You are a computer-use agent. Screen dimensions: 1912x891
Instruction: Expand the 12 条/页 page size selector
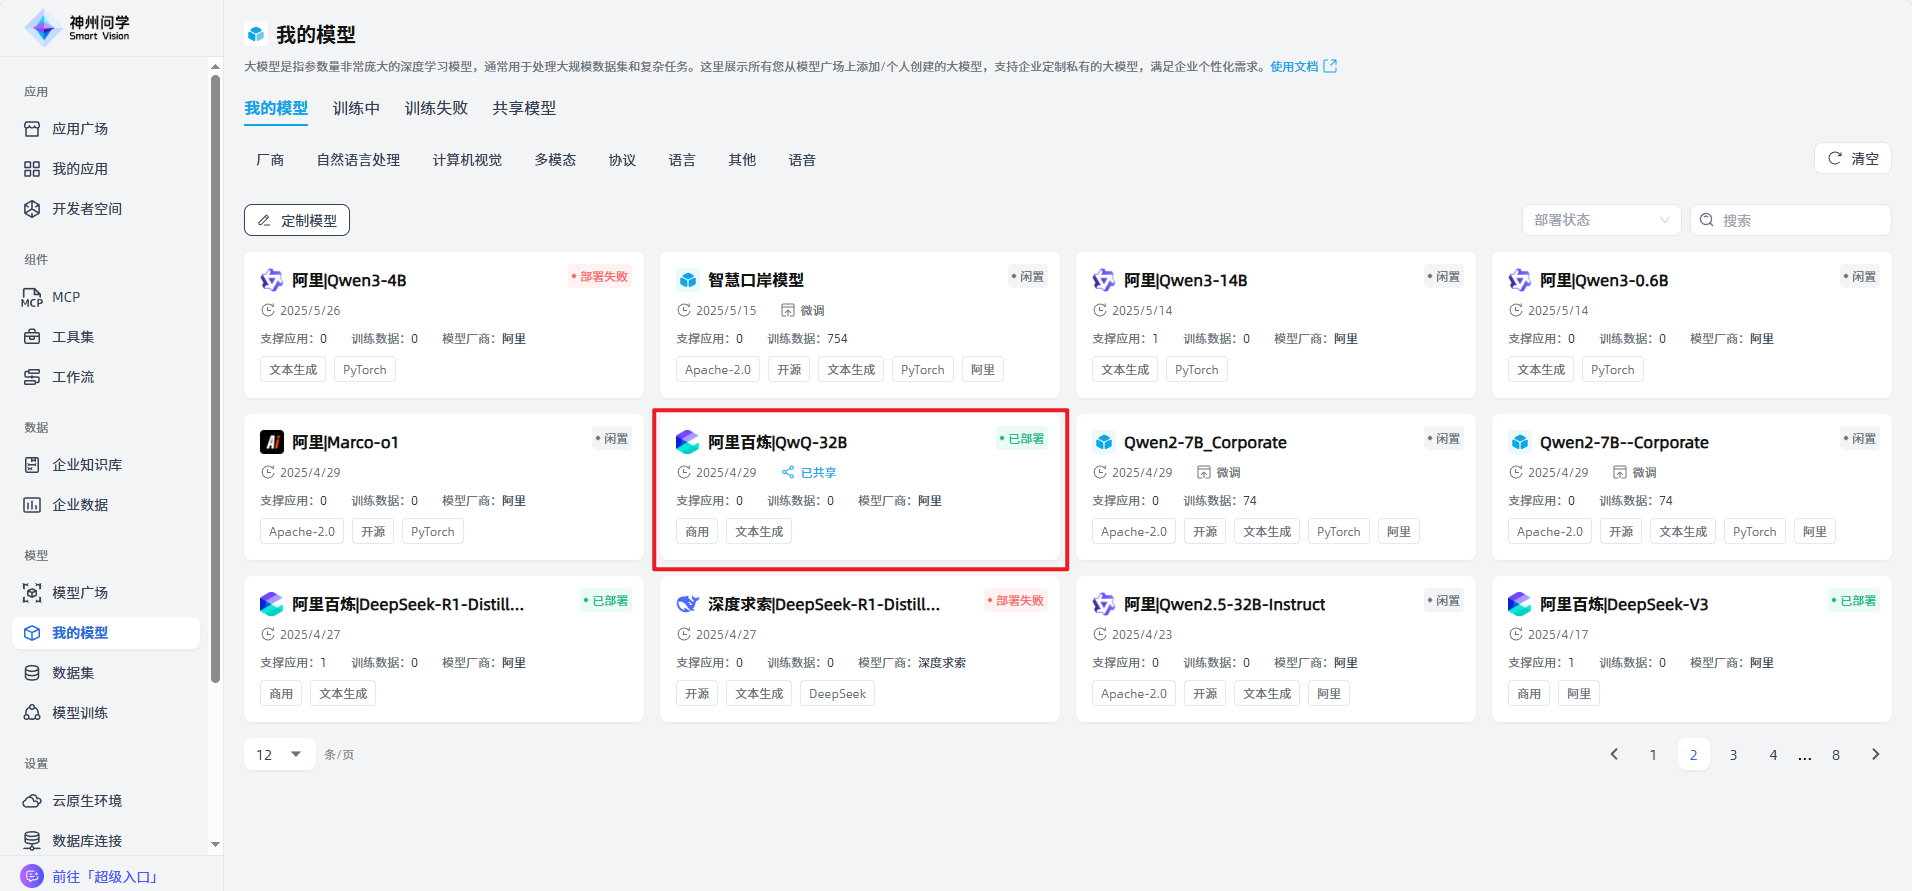point(279,754)
